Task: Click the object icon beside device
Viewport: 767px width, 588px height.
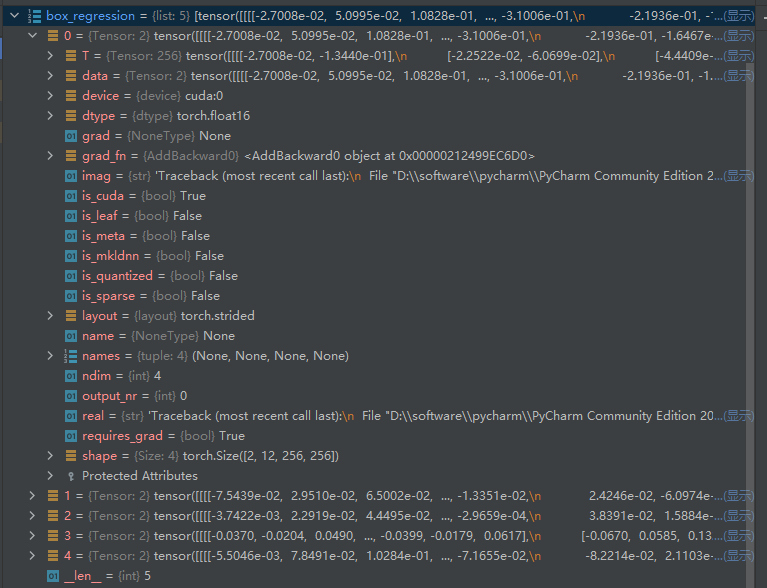Action: coord(71,96)
